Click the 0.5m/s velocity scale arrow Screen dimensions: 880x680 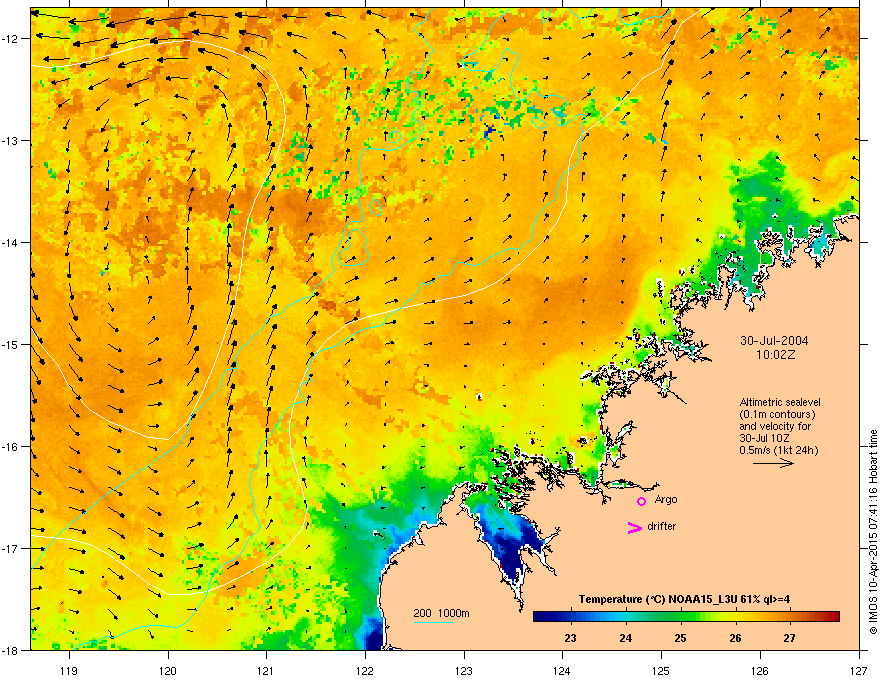[x=773, y=463]
